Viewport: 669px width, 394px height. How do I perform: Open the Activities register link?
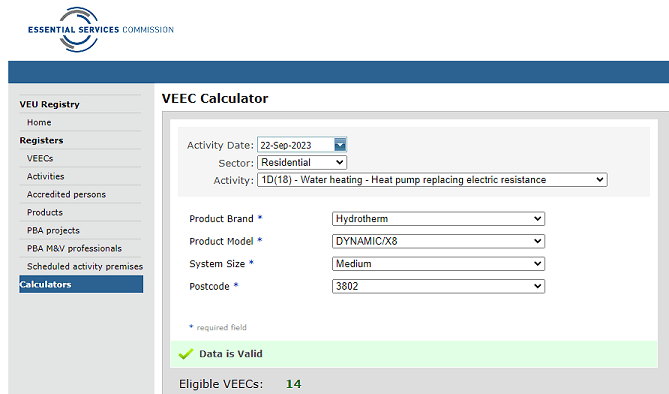[46, 176]
